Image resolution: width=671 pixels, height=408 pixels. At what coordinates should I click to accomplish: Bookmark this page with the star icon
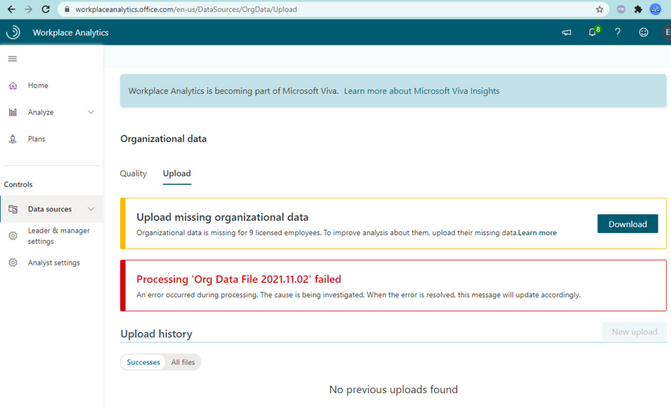600,9
